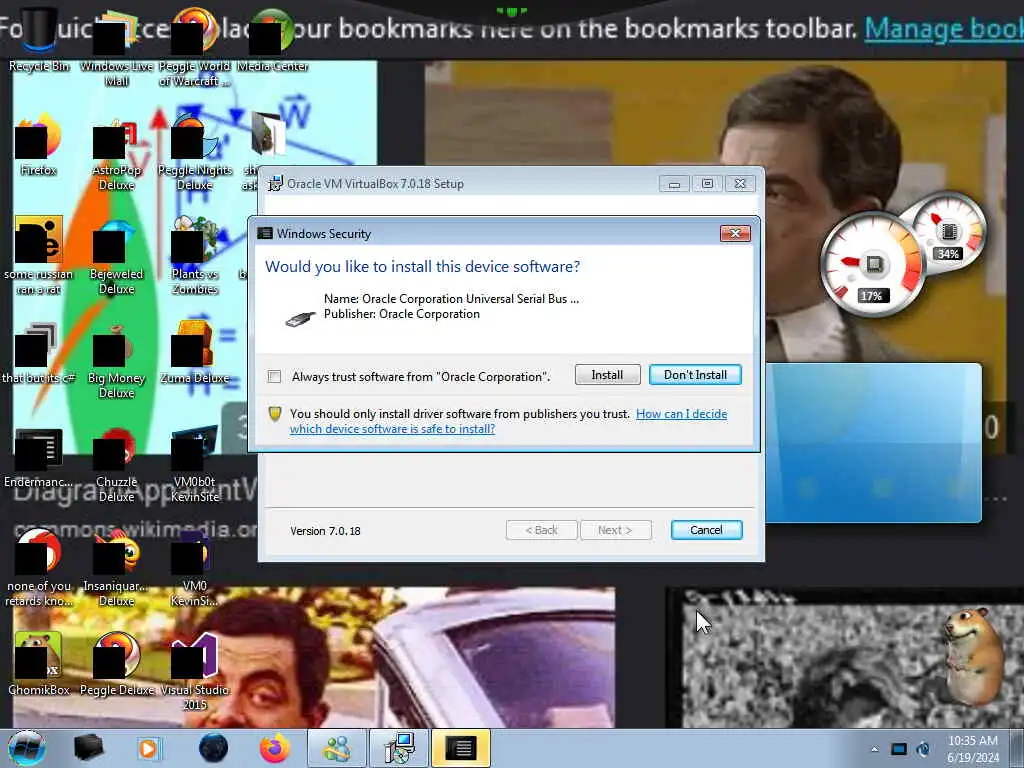
Task: Click the Windows Security title bar icon
Action: 264,233
